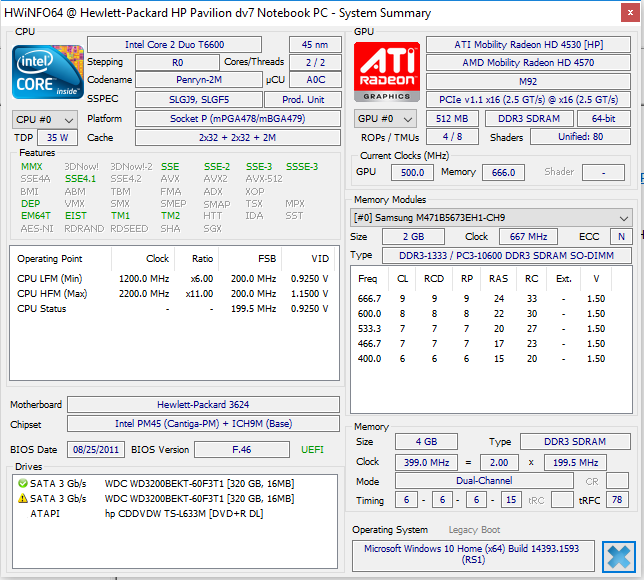
Task: Expand the Samsung M471B5673EH1-CH9 memory module dropdown
Action: click(491, 218)
